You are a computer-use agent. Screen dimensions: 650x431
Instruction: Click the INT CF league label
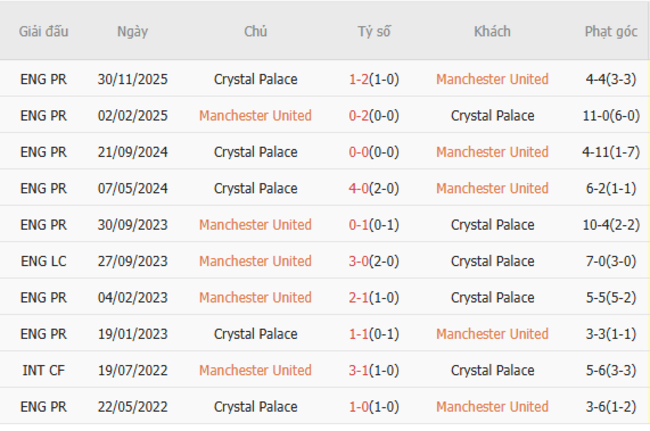coord(44,370)
